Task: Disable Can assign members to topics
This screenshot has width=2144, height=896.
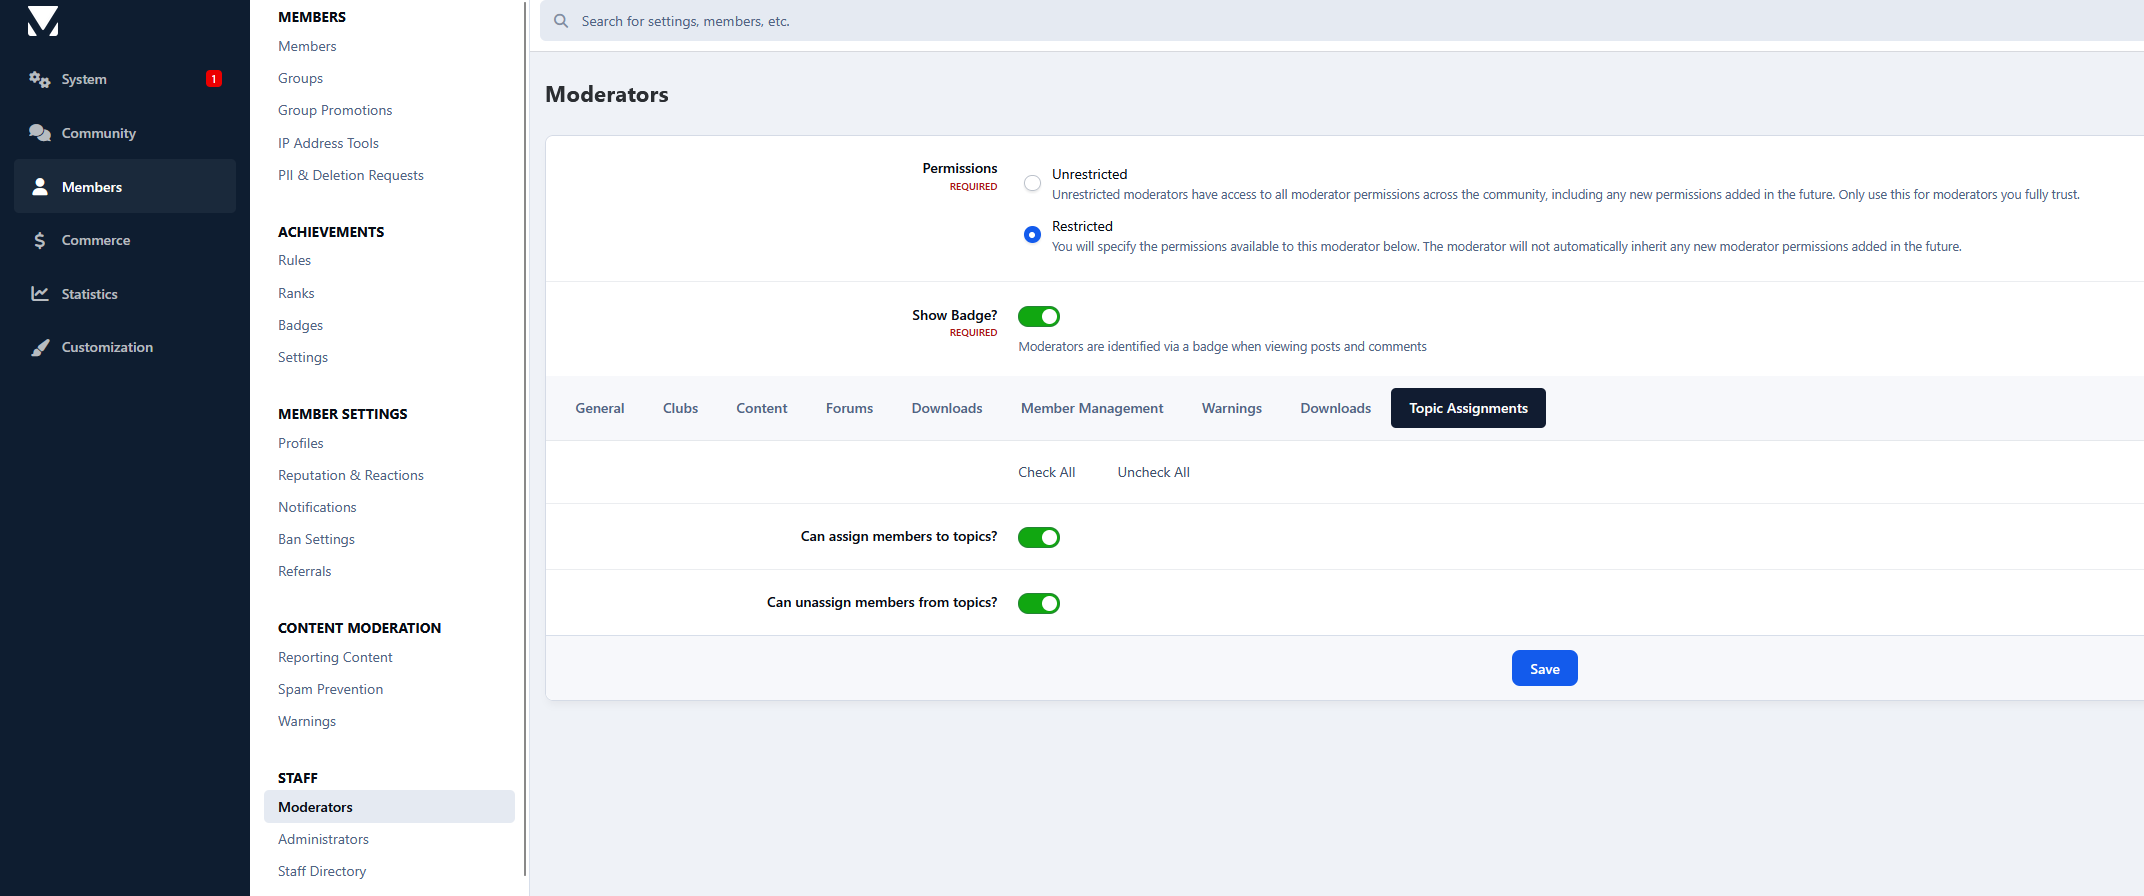Action: (x=1038, y=538)
